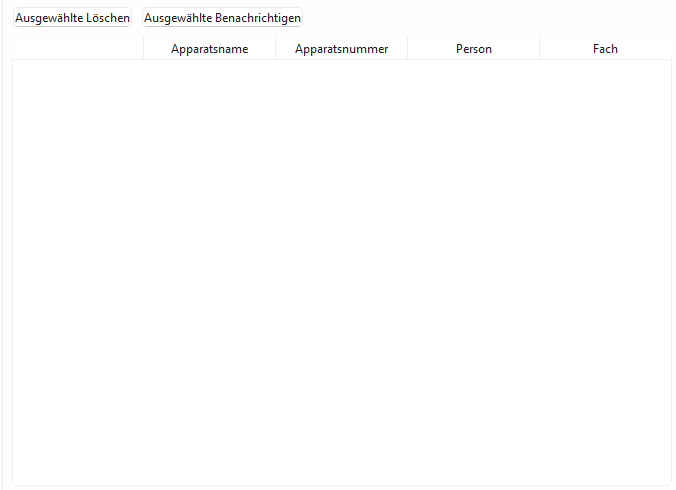The image size is (676, 490).
Task: Click divider between Apparatsname and Apparatsnummer headers
Action: (x=275, y=48)
